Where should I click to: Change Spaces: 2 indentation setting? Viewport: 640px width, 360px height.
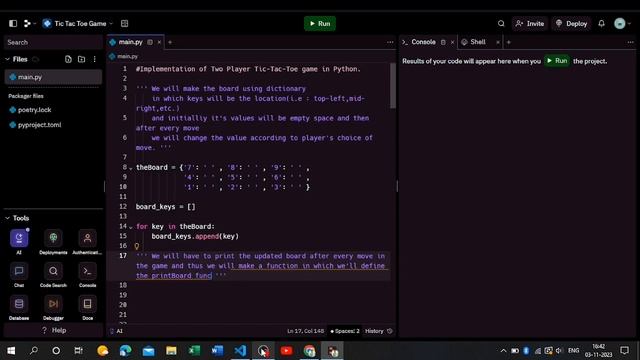[x=344, y=331]
